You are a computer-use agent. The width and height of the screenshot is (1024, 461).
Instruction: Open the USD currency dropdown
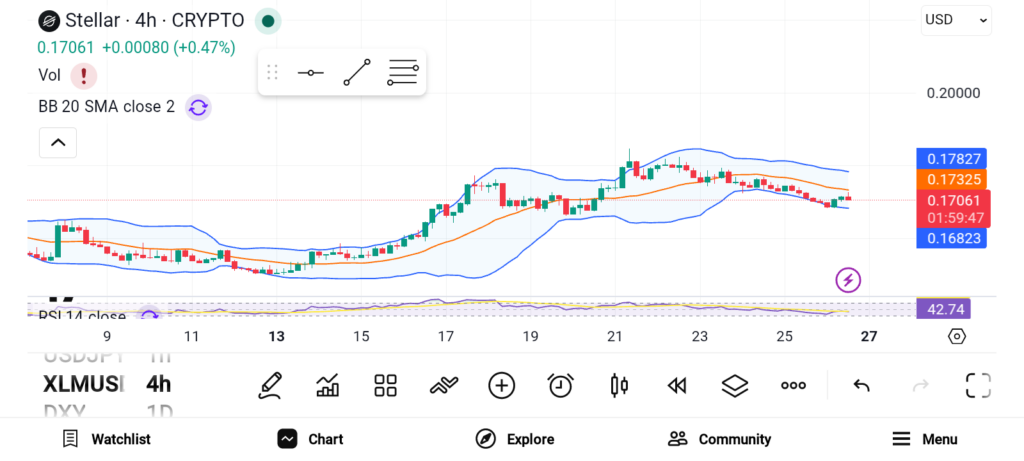956,20
